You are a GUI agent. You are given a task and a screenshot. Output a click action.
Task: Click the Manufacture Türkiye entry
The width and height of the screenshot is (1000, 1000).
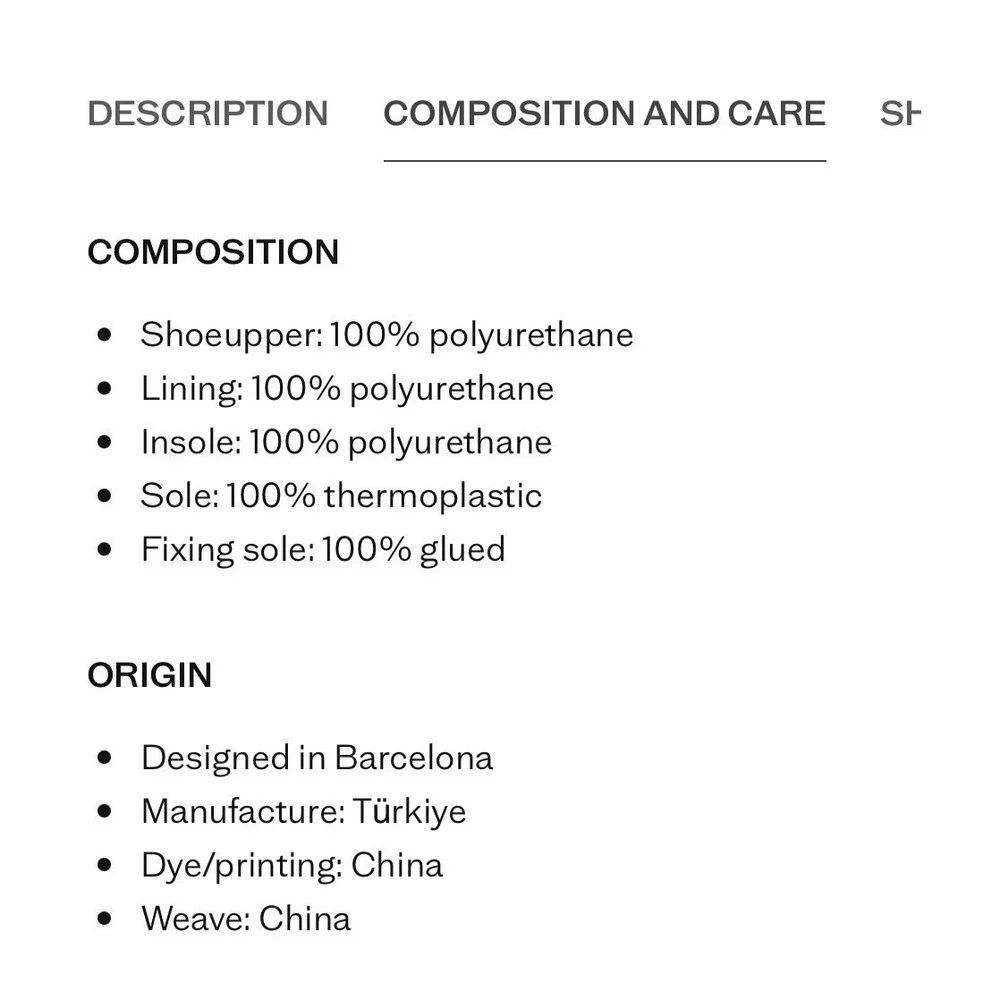tap(304, 812)
